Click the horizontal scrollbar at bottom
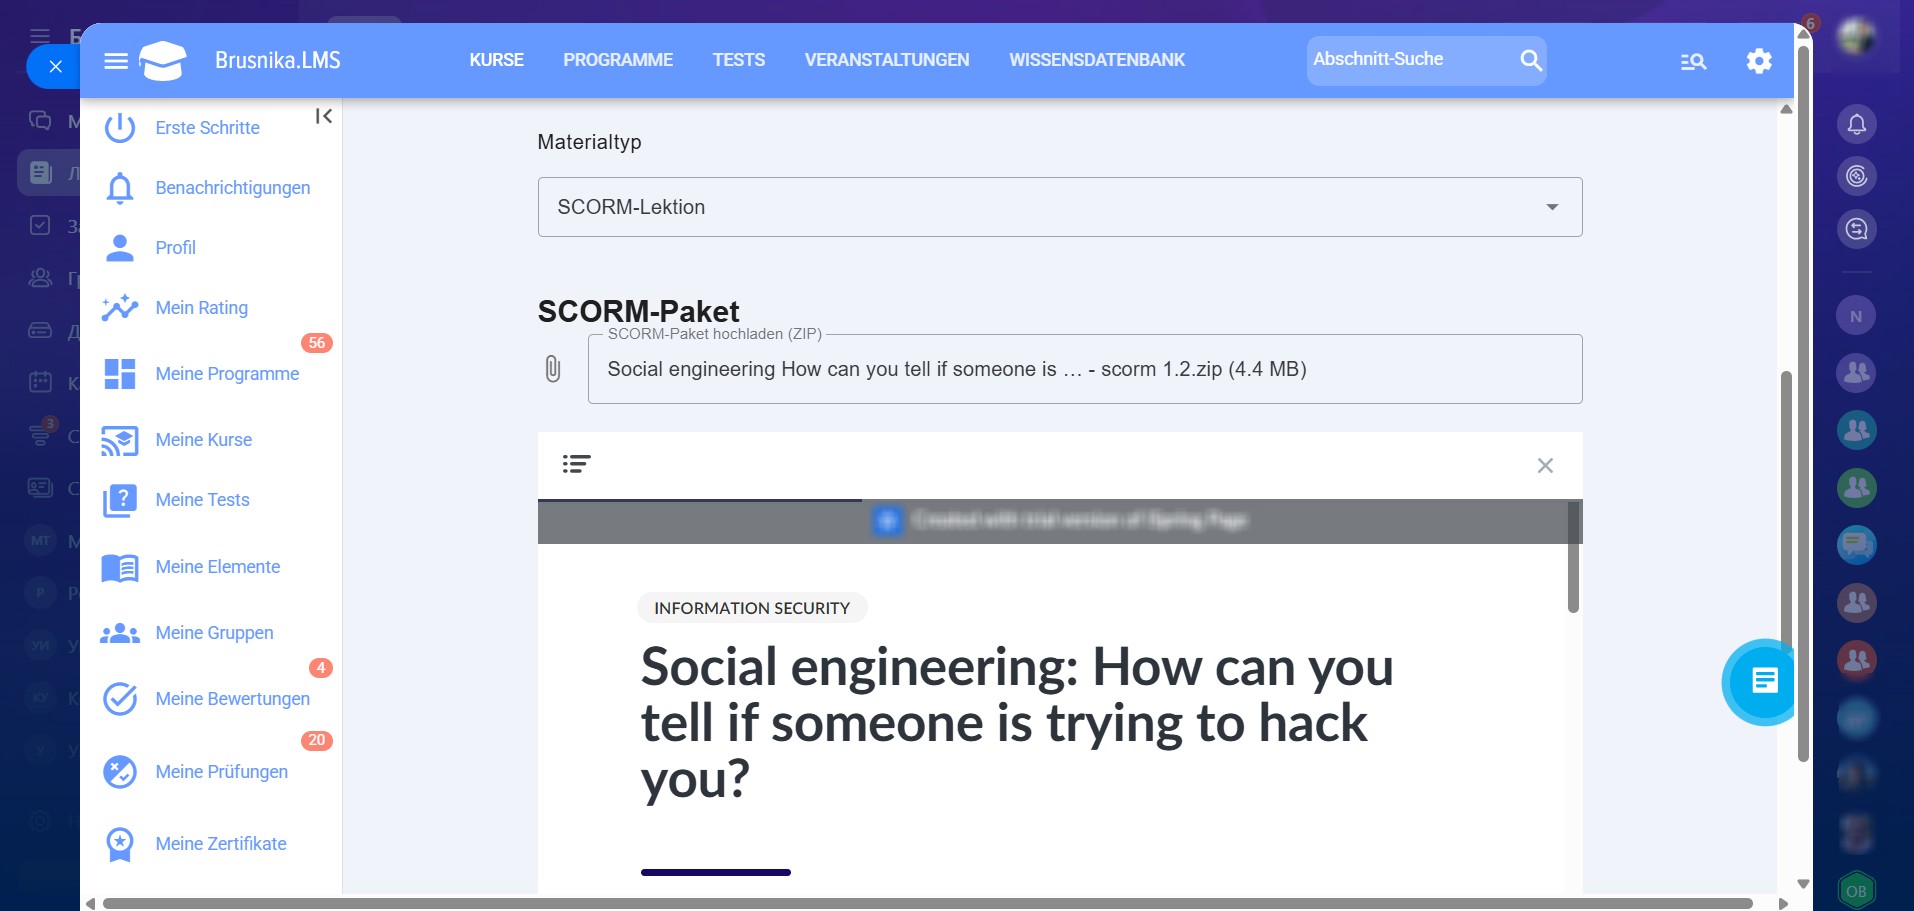1914x911 pixels. (x=926, y=903)
